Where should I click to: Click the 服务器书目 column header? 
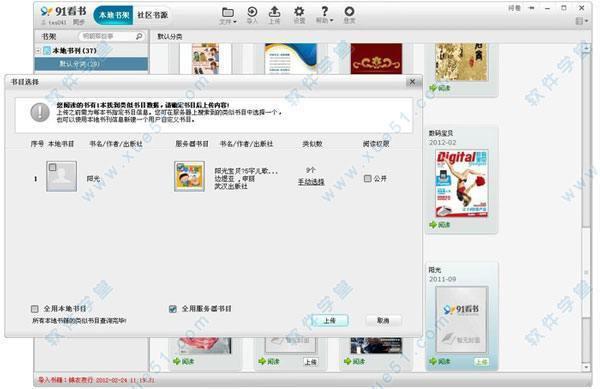coord(192,144)
